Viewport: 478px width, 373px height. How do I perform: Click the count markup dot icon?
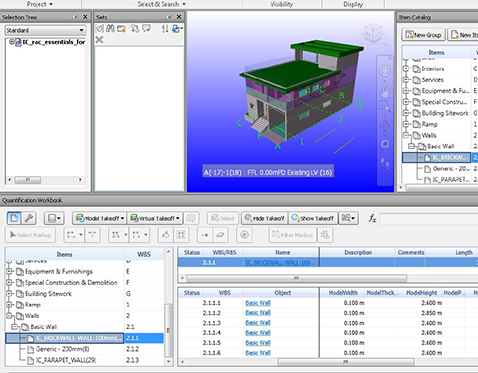coord(205,235)
